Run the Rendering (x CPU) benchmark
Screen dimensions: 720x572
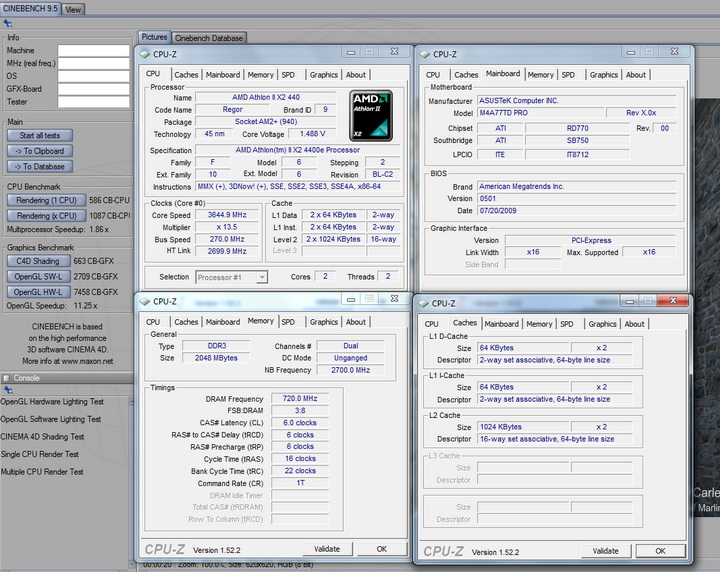tap(47, 215)
